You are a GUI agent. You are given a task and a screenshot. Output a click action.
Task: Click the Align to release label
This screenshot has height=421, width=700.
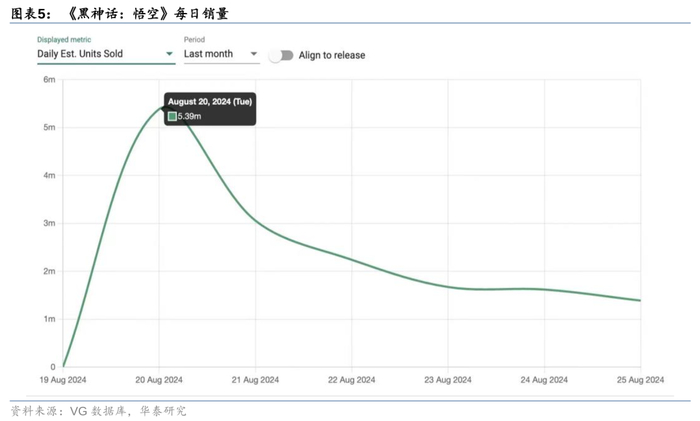pyautogui.click(x=332, y=55)
